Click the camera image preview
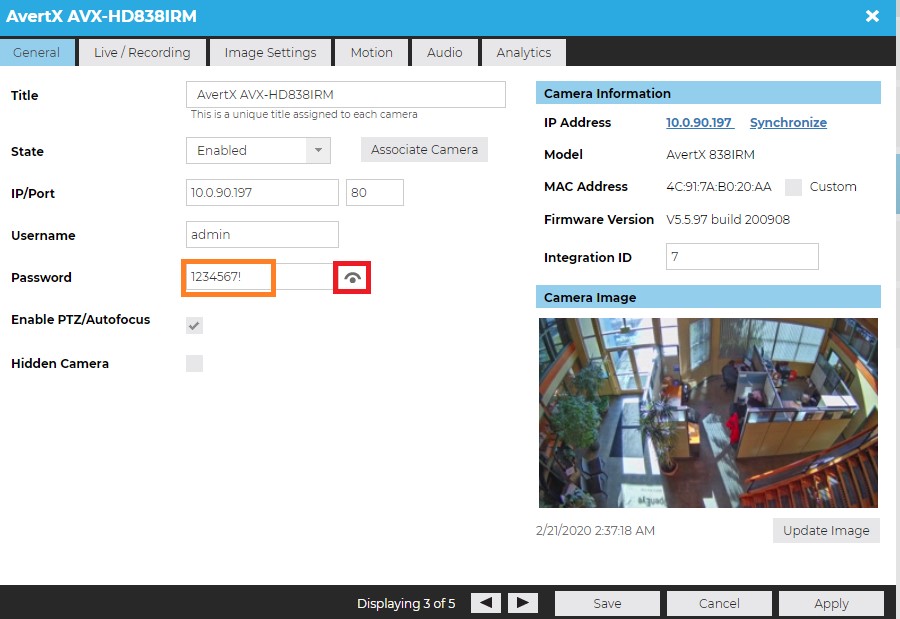 pyautogui.click(x=708, y=413)
